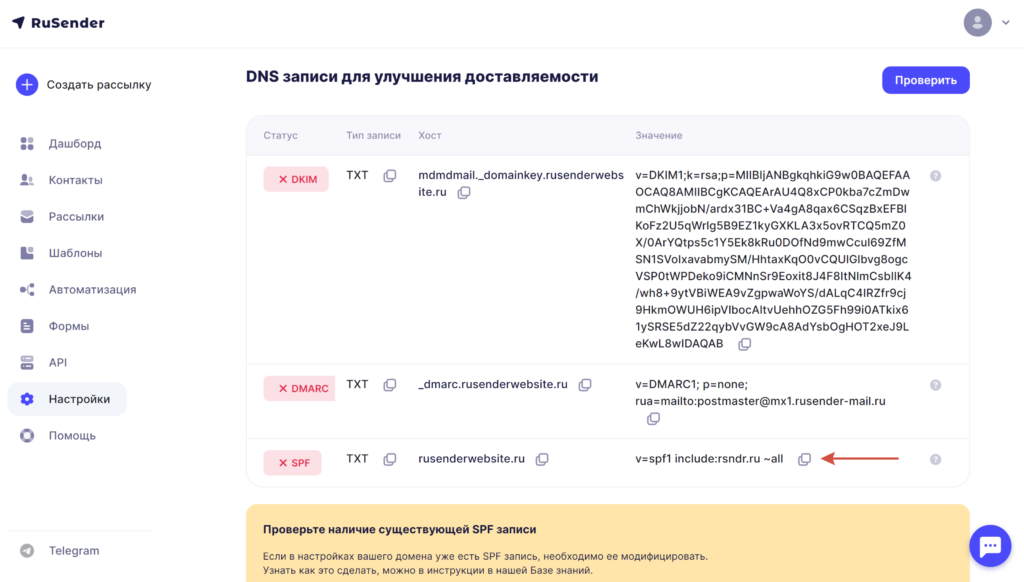Click the Telegram icon

[x=27, y=551]
